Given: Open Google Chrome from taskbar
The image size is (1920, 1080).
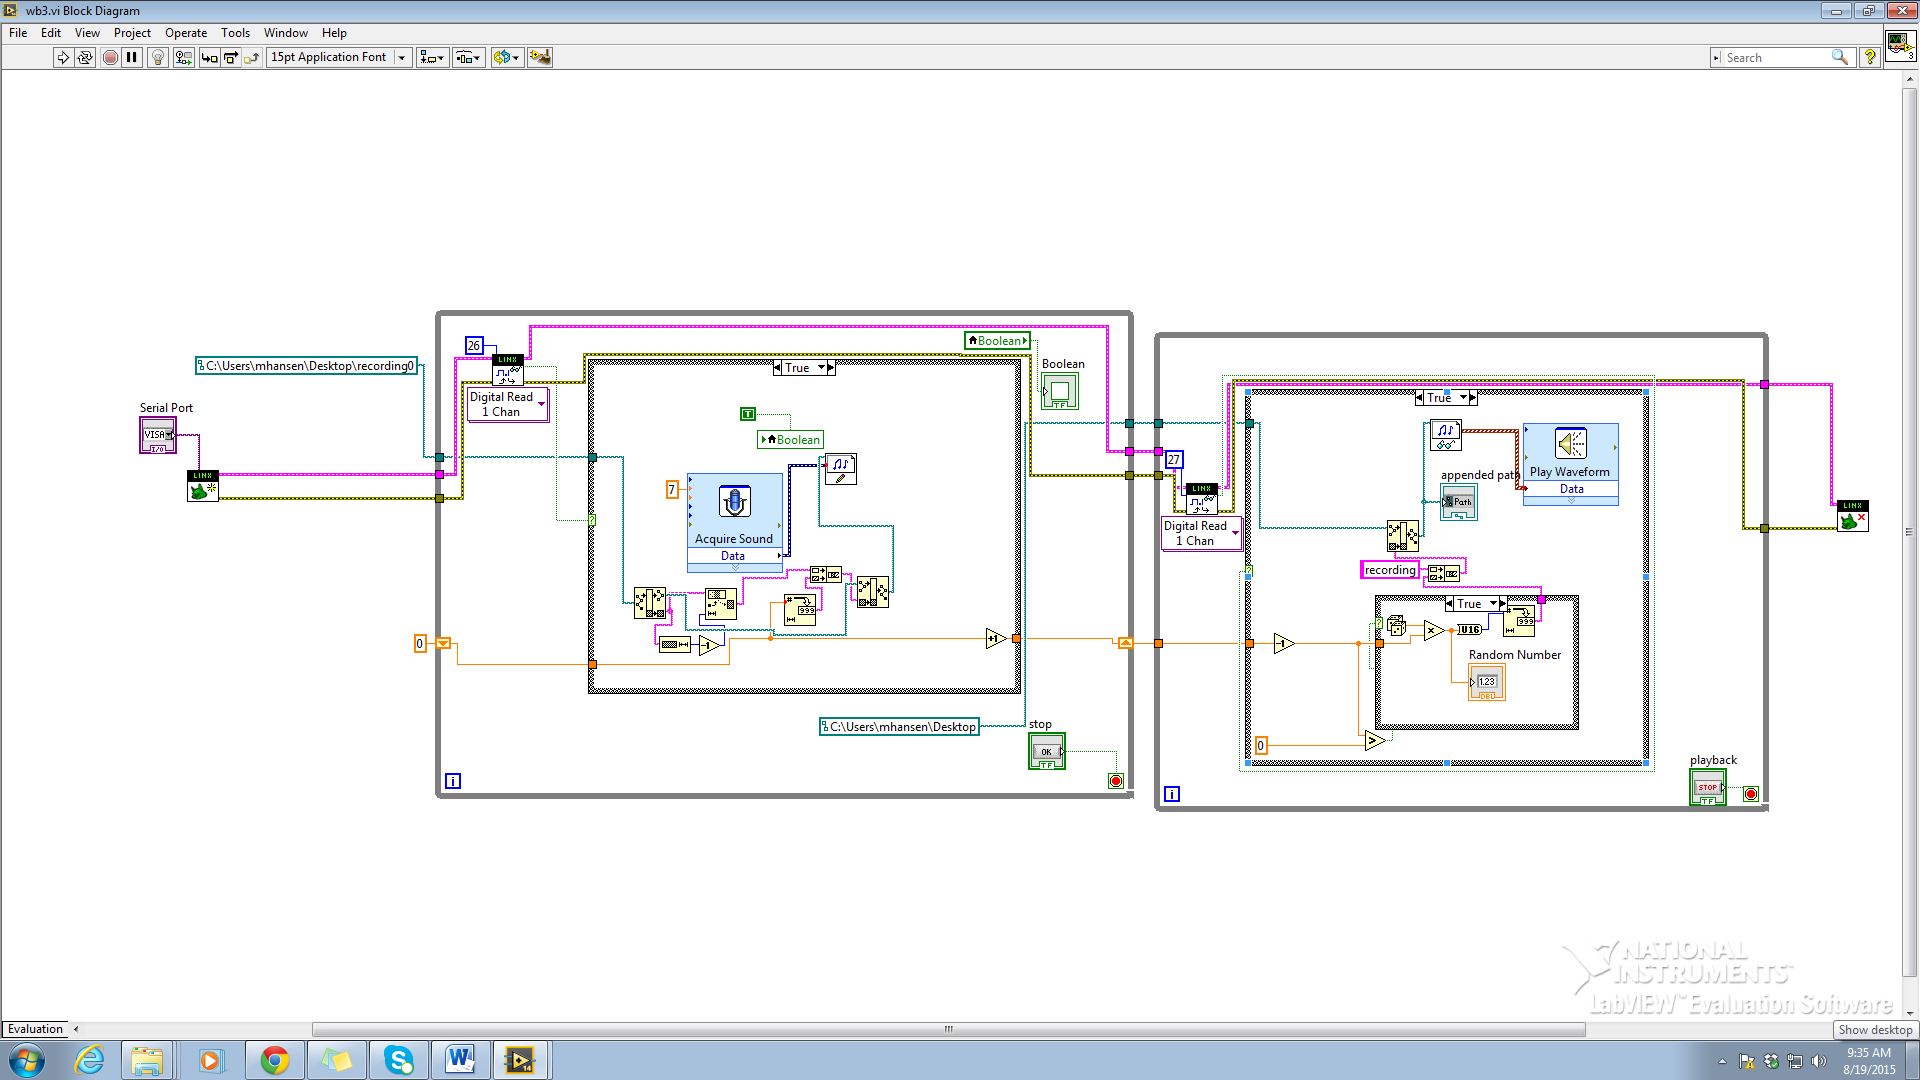Looking at the screenshot, I should pyautogui.click(x=274, y=1060).
